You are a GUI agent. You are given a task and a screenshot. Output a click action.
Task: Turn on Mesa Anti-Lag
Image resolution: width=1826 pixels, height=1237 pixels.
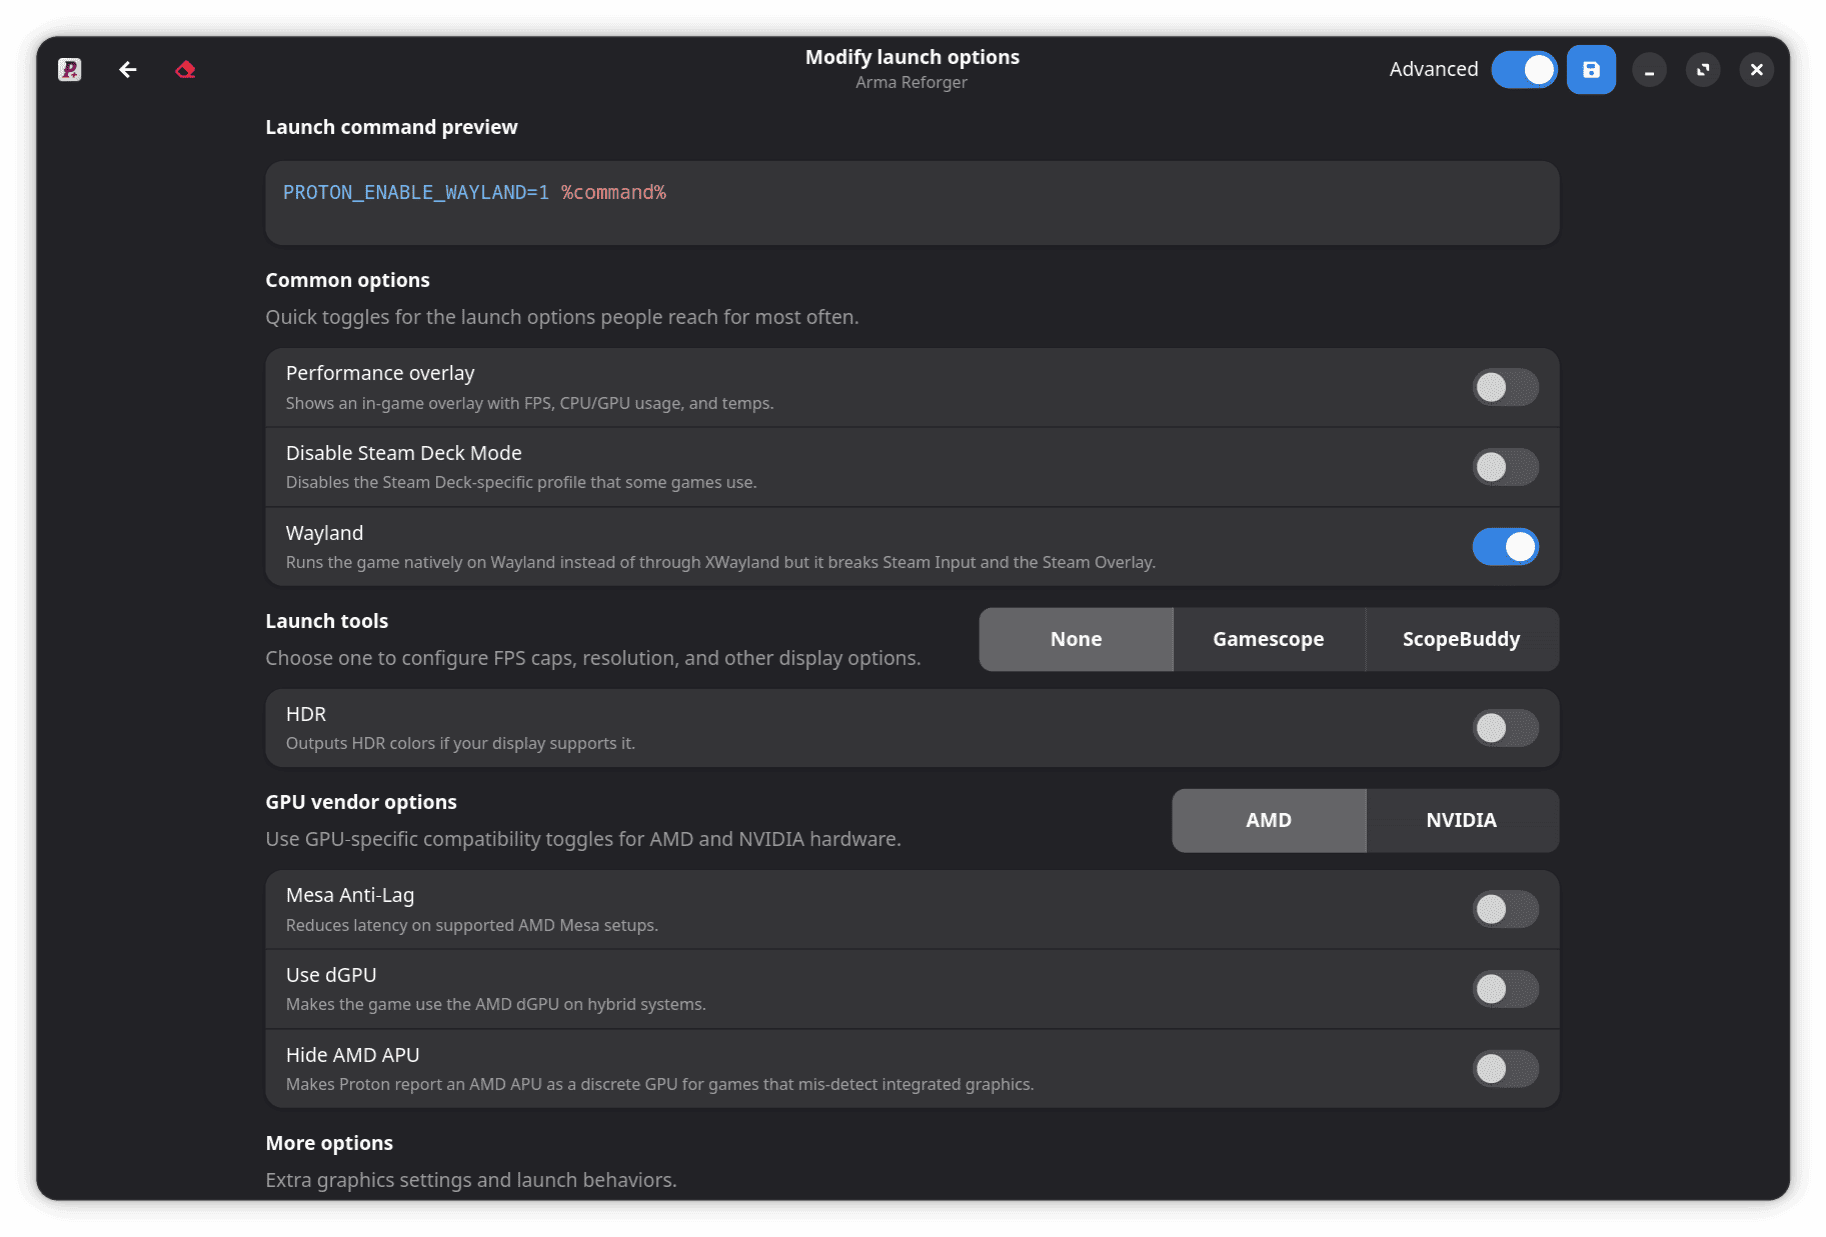coord(1505,909)
